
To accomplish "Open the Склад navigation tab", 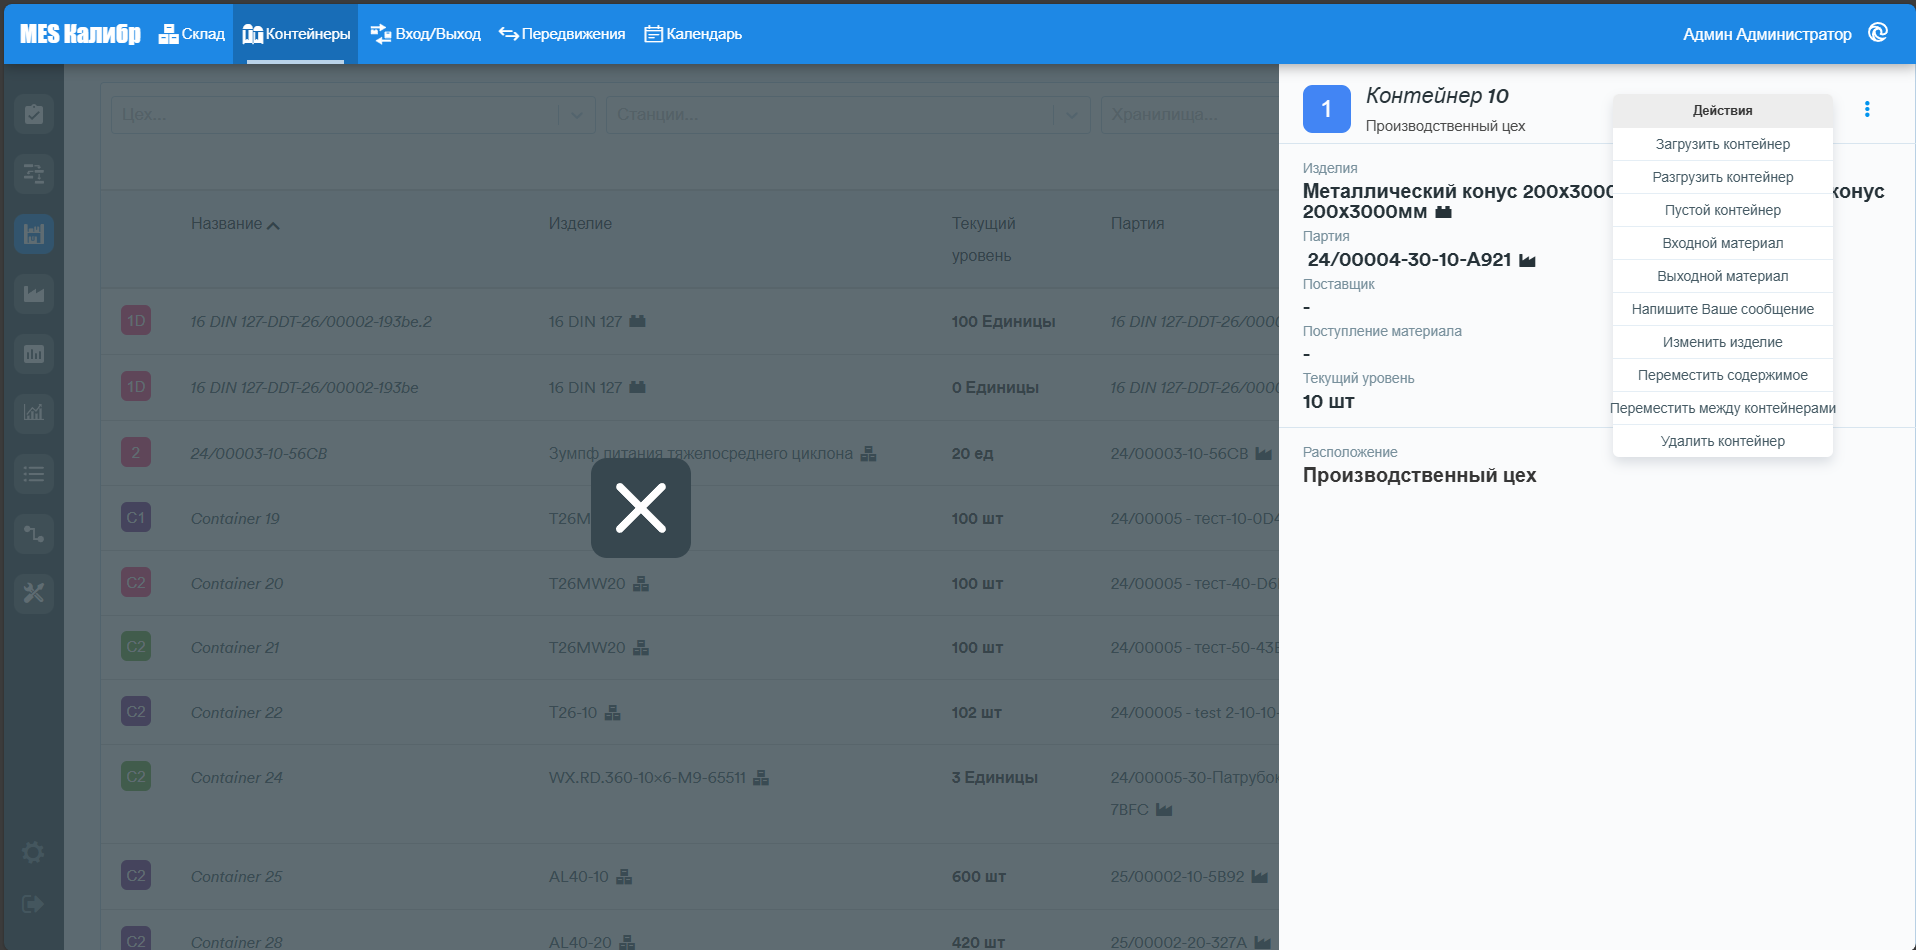I will click(192, 34).
